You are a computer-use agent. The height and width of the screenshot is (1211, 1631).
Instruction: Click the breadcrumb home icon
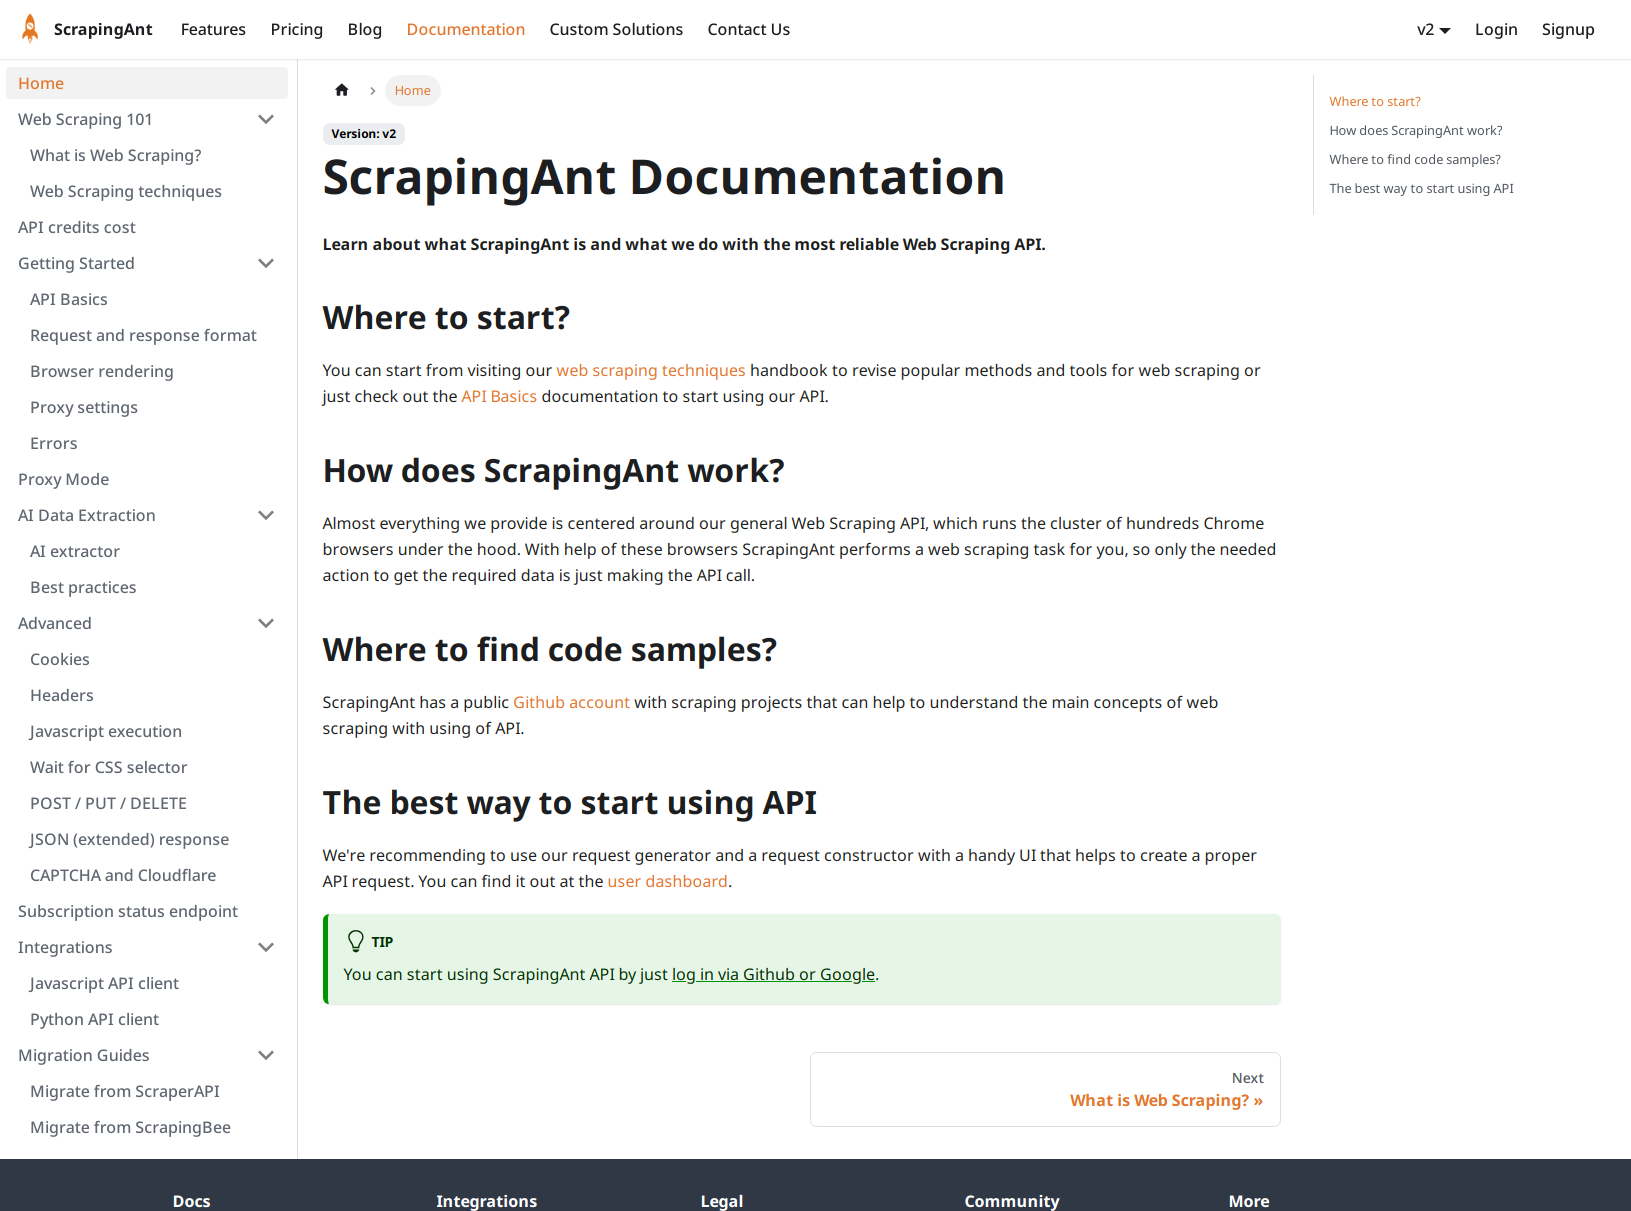[342, 90]
